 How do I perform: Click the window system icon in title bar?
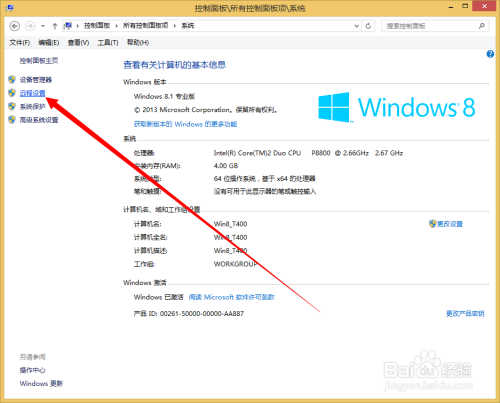click(9, 8)
